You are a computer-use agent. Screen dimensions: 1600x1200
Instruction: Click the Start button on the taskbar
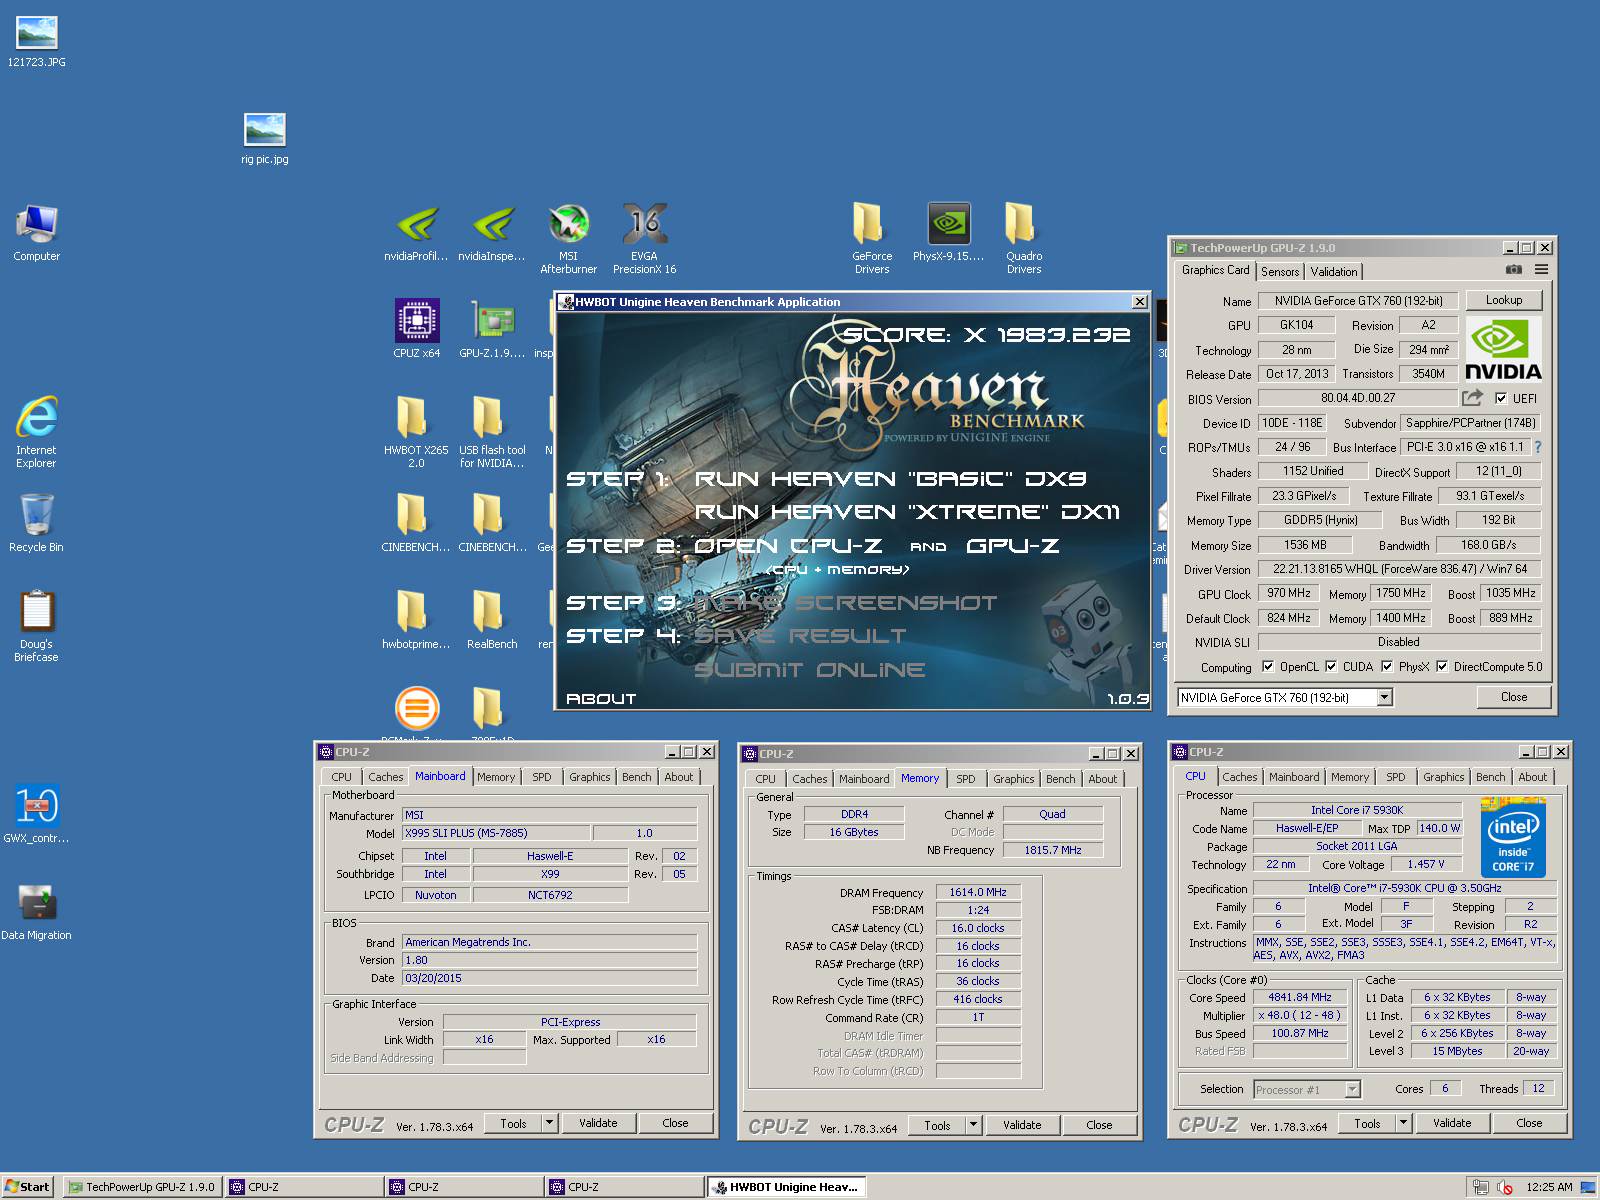click(27, 1187)
